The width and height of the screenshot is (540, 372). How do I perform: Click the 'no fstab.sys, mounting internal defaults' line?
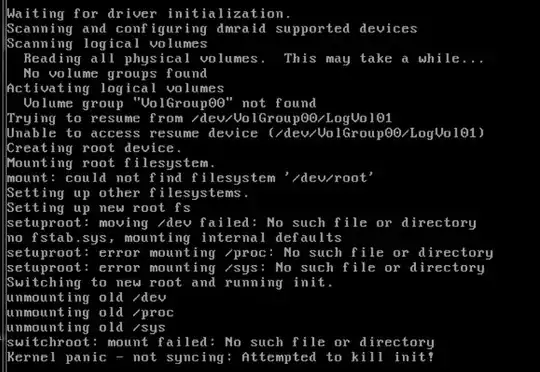pyautogui.click(x=174, y=238)
